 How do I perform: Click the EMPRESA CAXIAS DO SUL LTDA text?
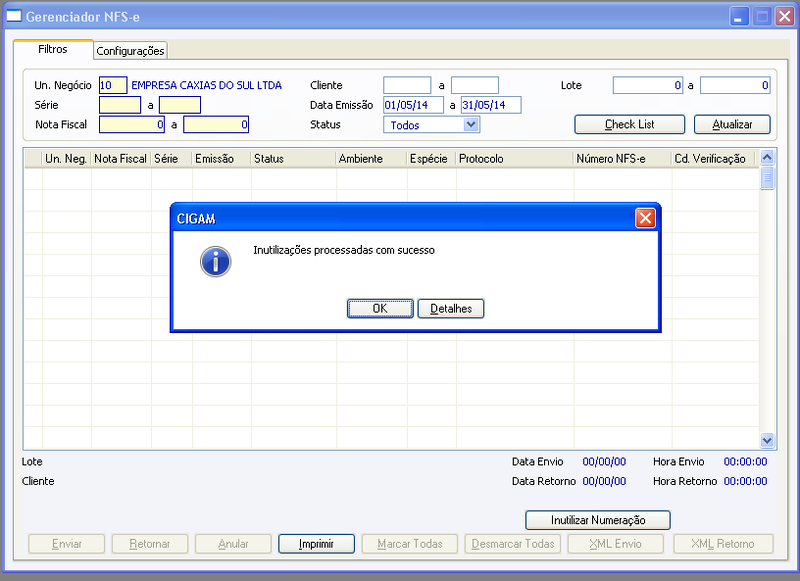pos(207,85)
